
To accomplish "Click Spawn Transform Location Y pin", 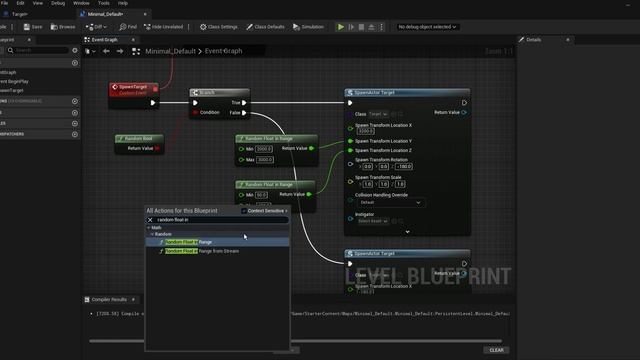I will [x=350, y=141].
